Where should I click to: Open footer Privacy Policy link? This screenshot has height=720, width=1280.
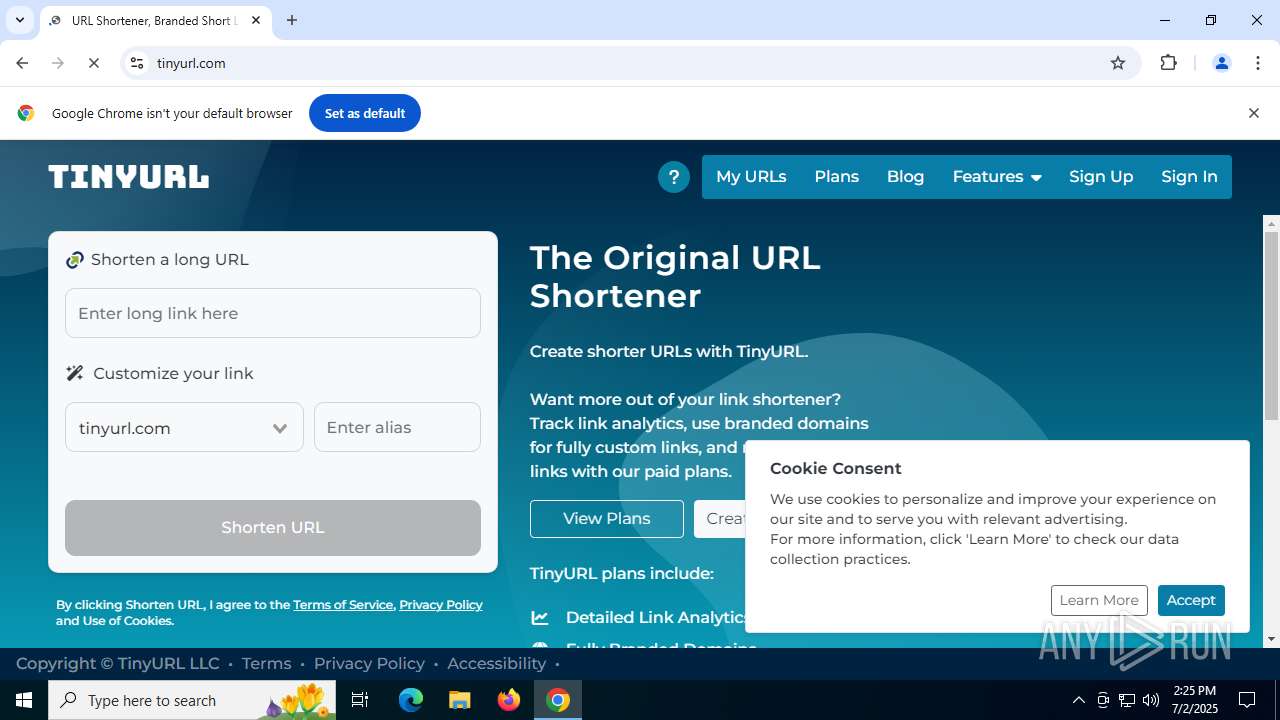(x=369, y=664)
